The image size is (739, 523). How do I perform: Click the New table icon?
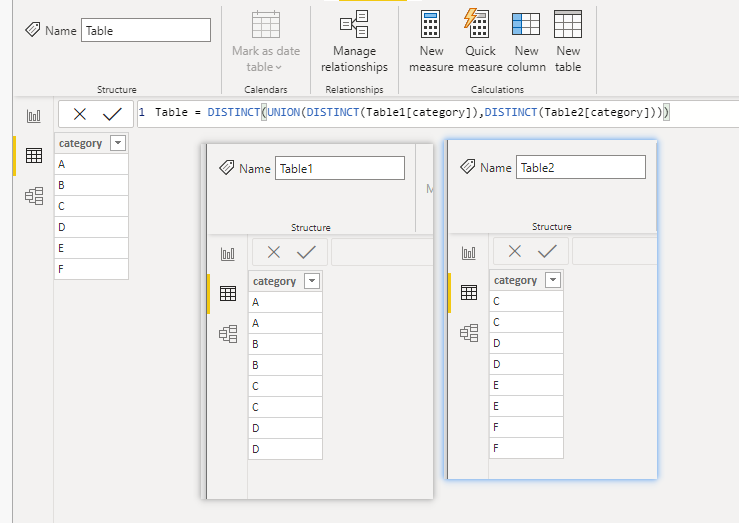pyautogui.click(x=568, y=24)
